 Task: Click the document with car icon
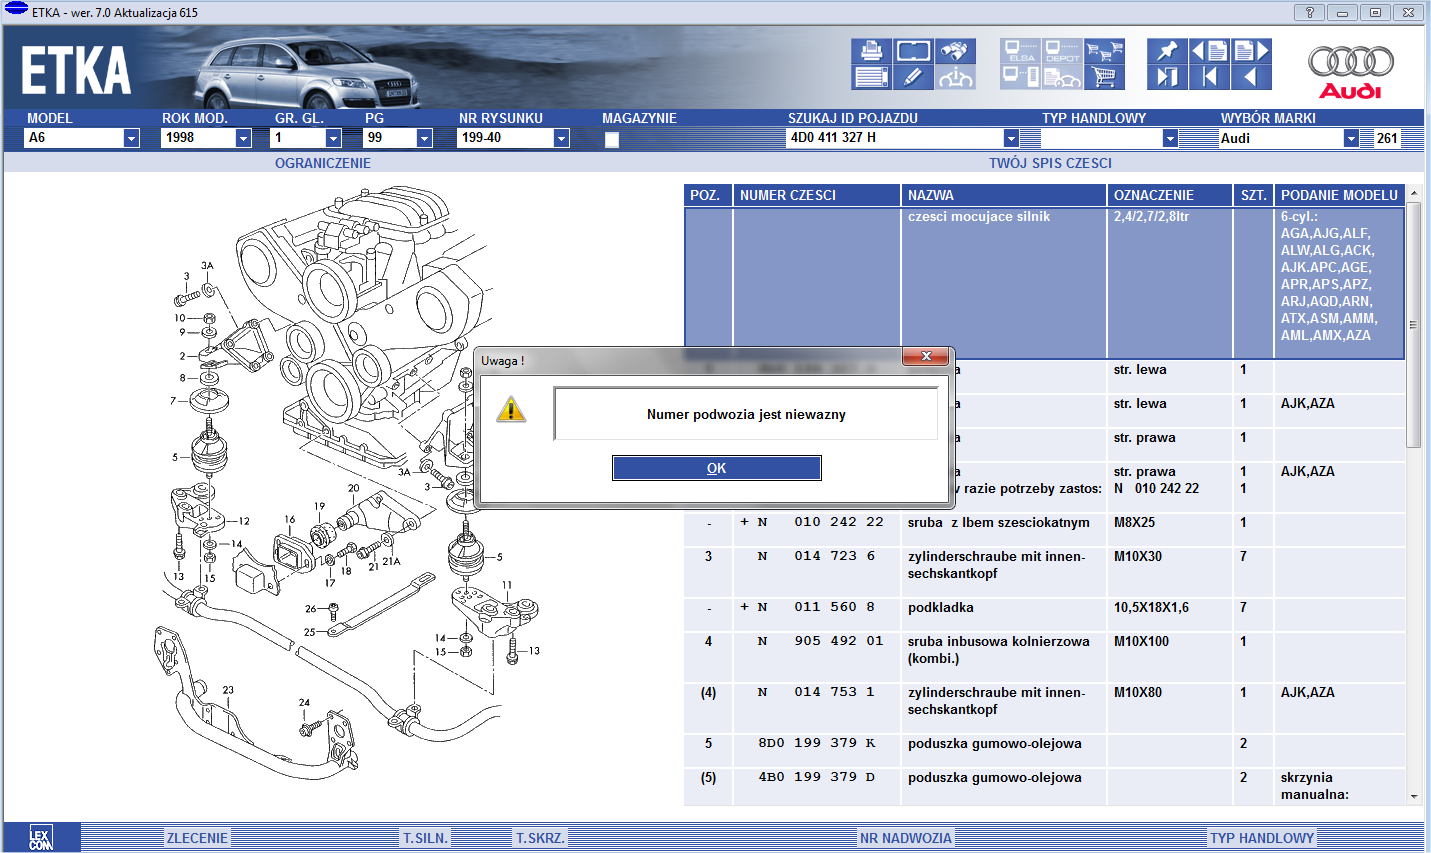(1062, 77)
